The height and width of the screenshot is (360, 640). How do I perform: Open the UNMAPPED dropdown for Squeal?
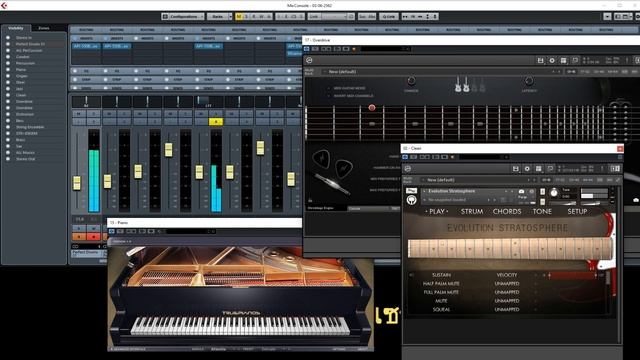[507, 309]
